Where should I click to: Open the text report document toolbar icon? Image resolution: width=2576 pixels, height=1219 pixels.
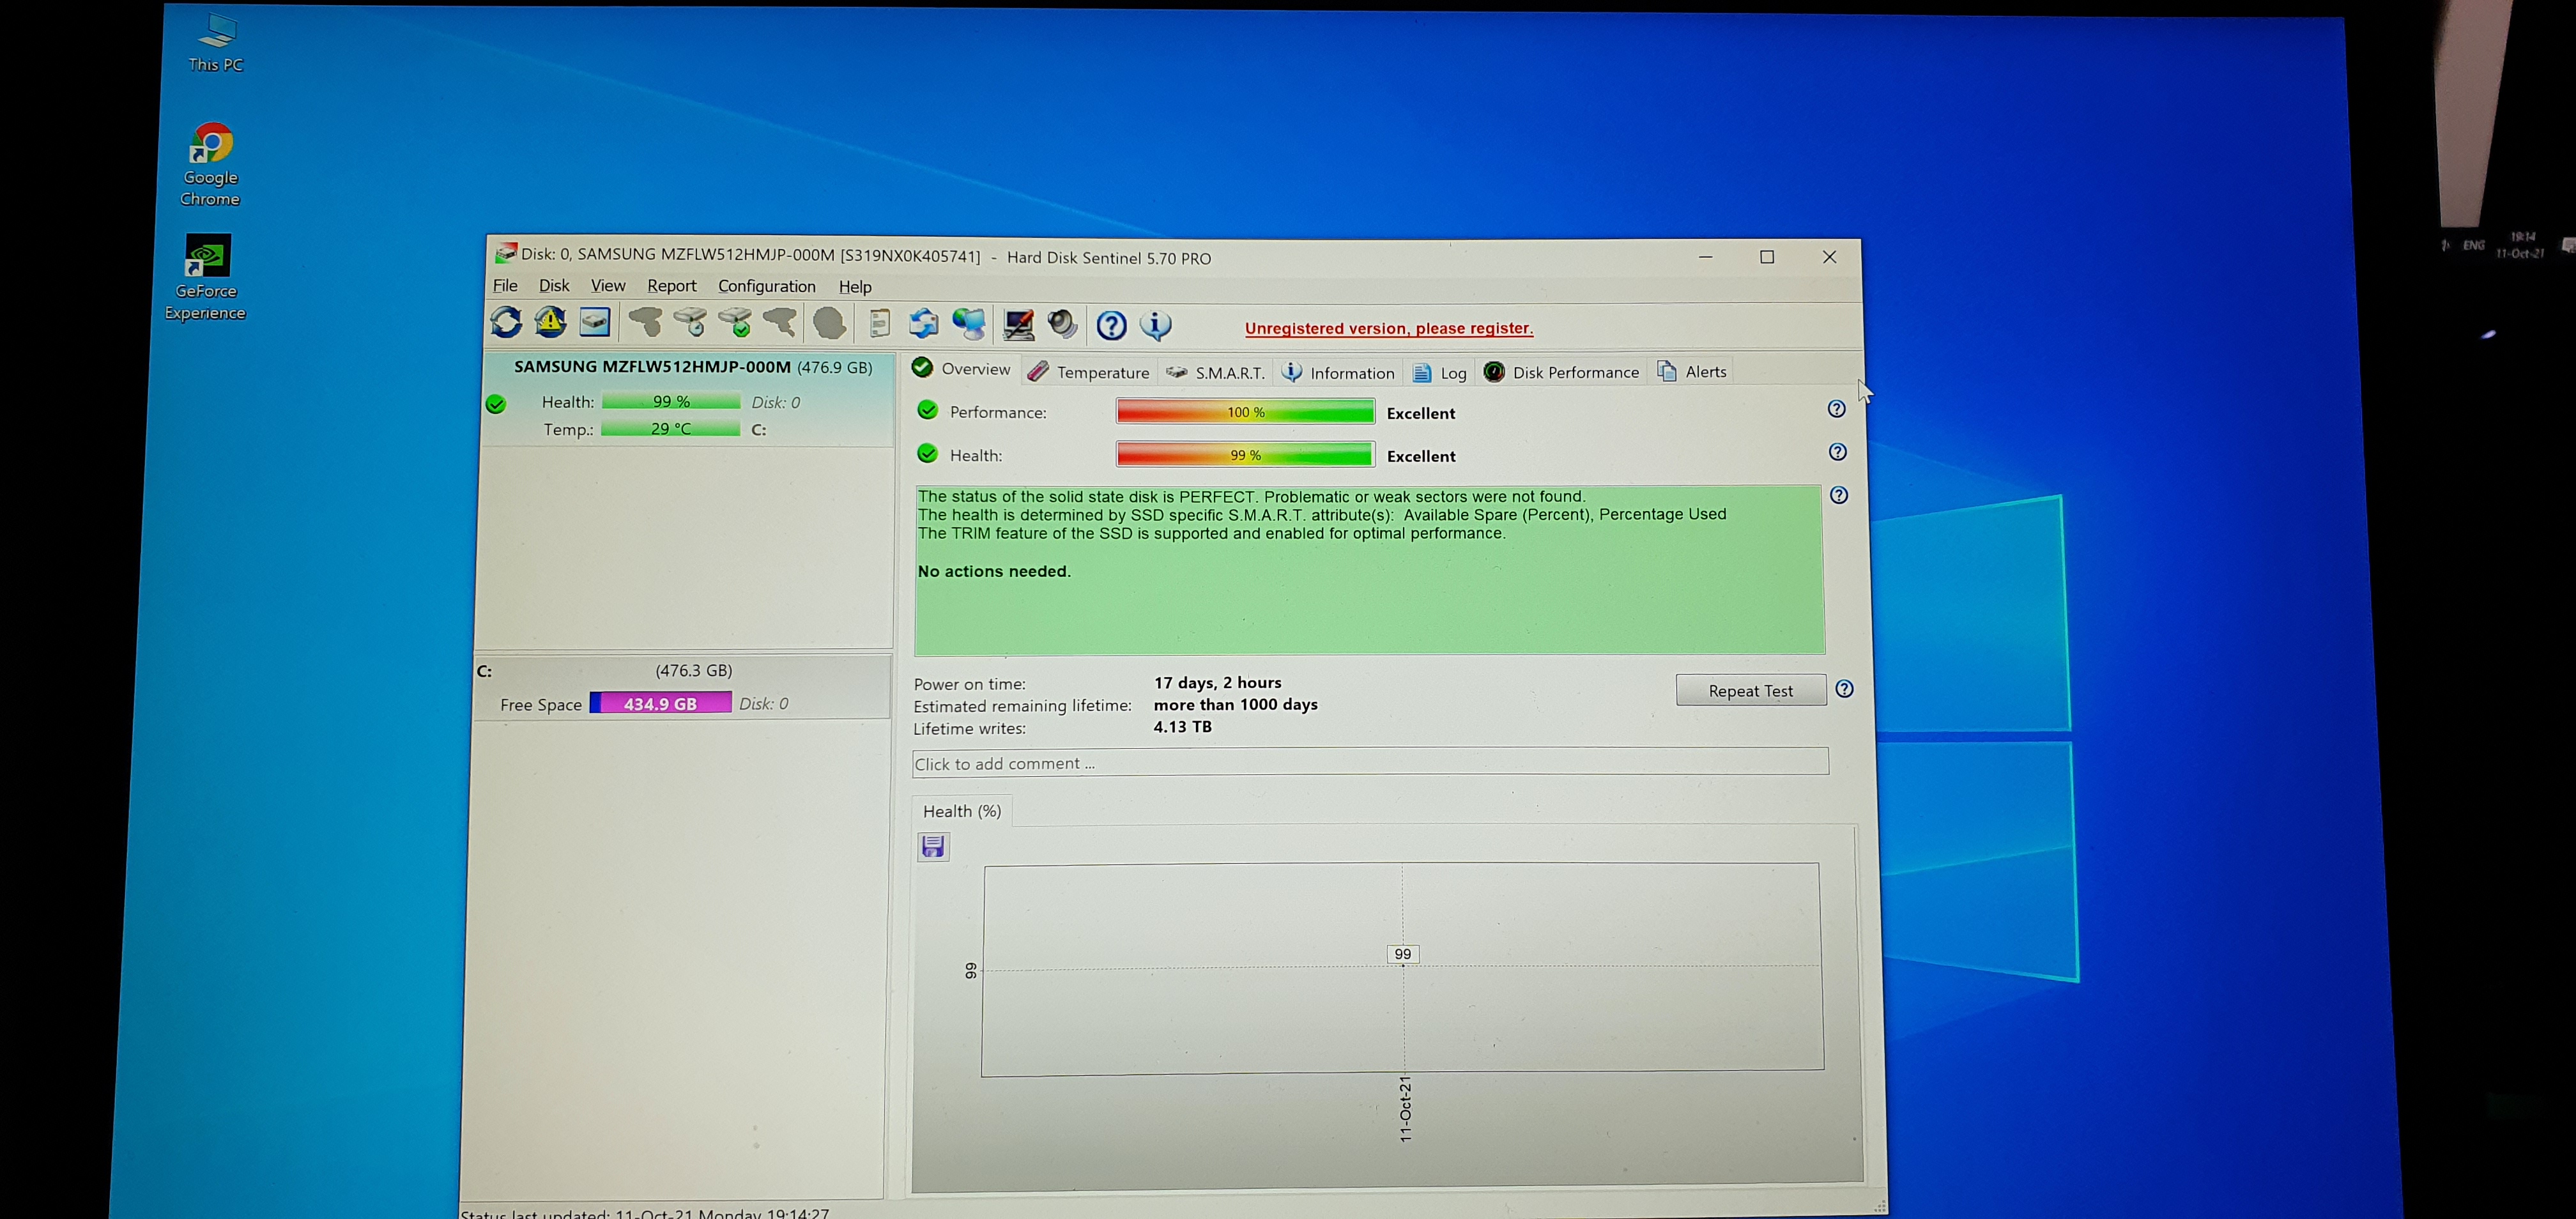tap(879, 323)
